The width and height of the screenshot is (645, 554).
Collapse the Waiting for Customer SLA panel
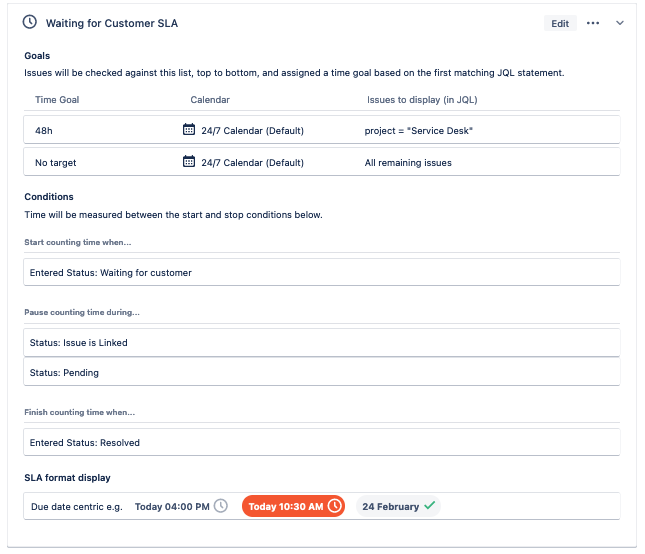click(619, 23)
